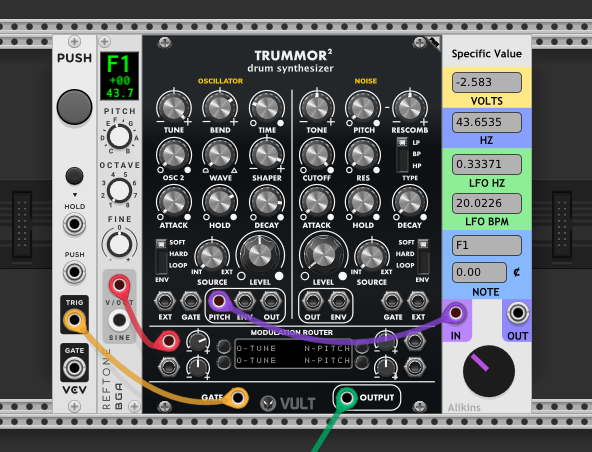Click the LFO BPM value field
This screenshot has height=452, width=592.
click(x=487, y=204)
